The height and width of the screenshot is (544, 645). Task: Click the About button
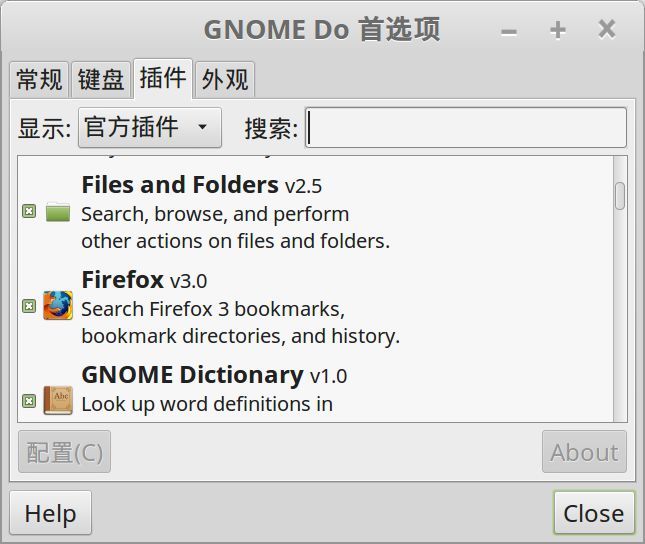click(x=584, y=452)
